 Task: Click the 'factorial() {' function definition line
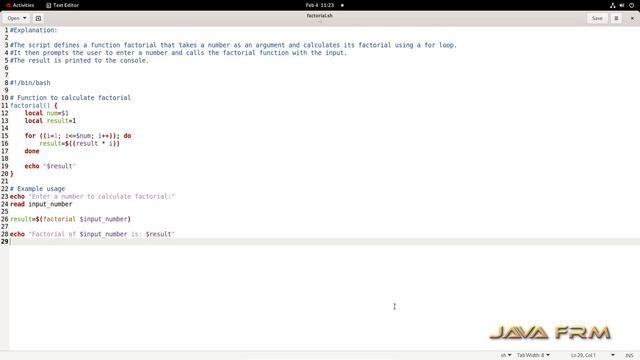point(33,105)
